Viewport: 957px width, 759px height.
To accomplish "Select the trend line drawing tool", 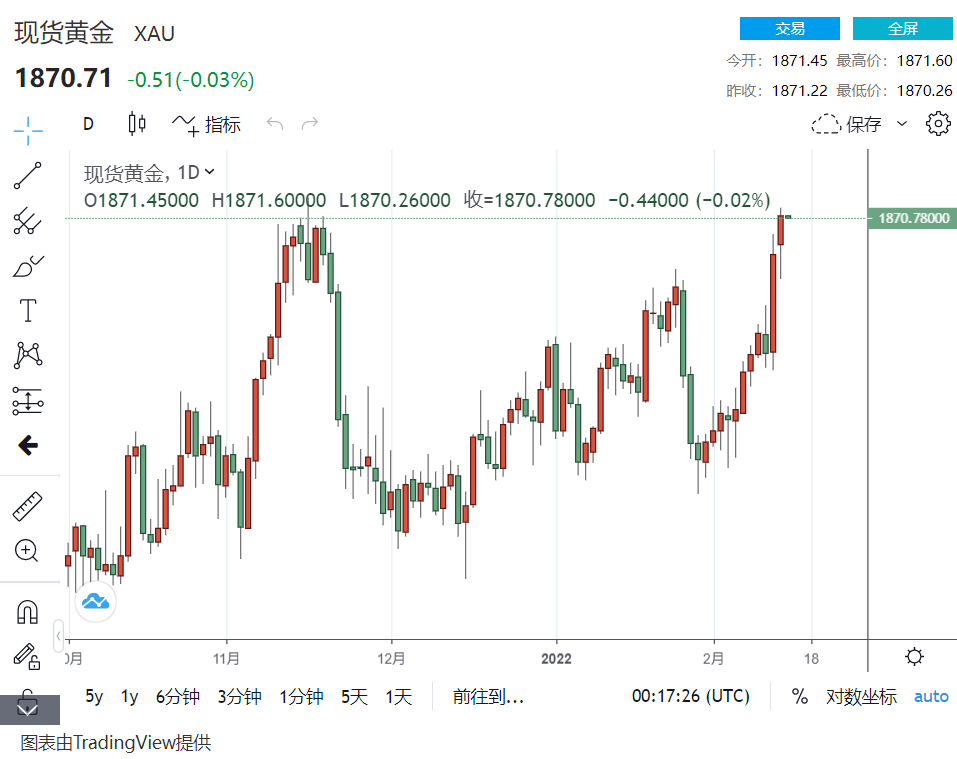I will click(28, 175).
